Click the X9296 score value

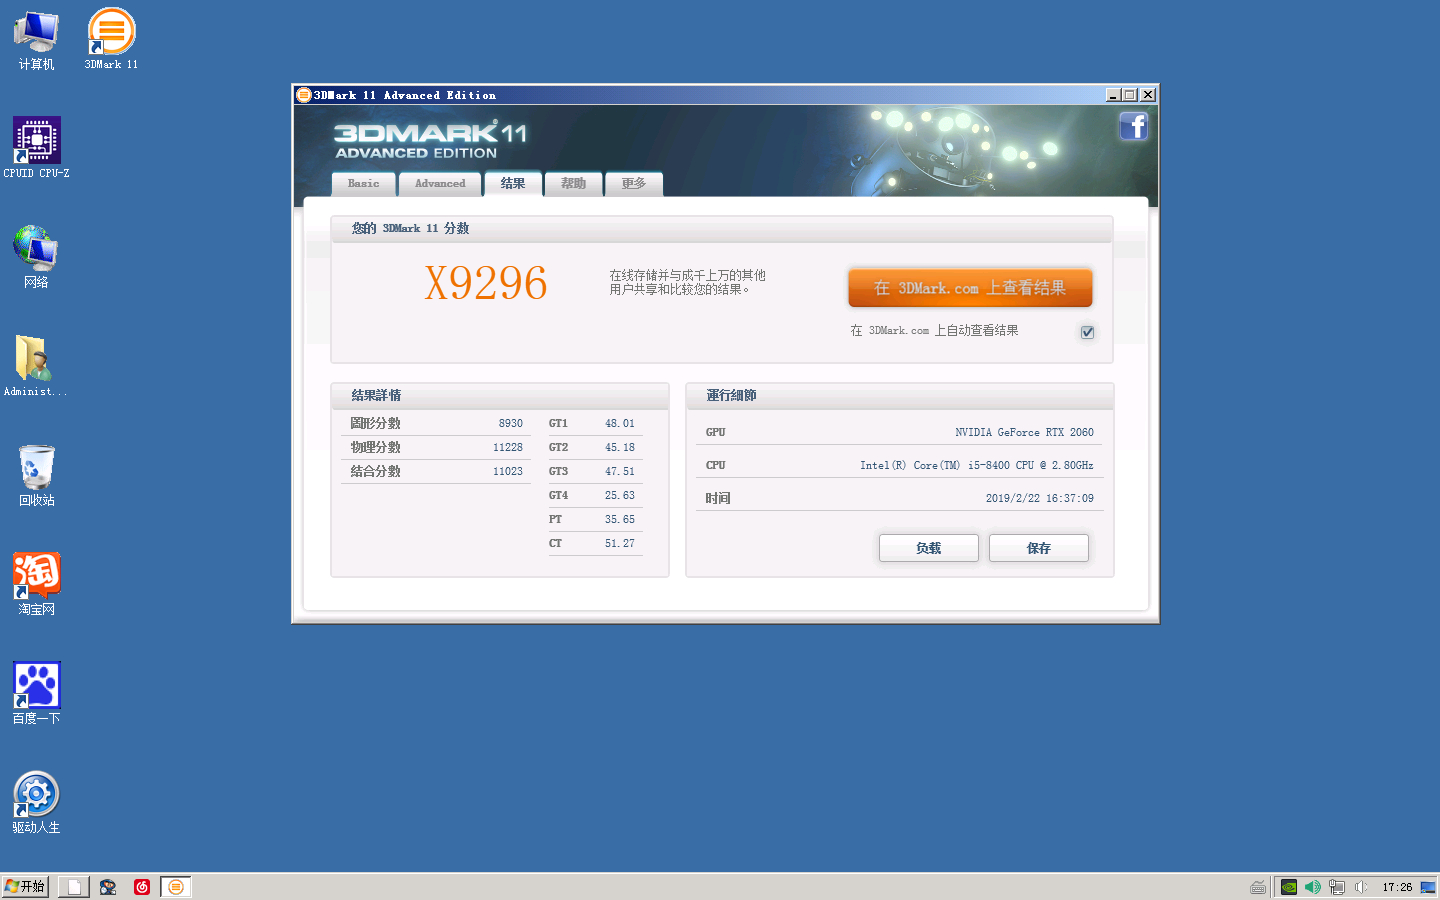pos(486,284)
